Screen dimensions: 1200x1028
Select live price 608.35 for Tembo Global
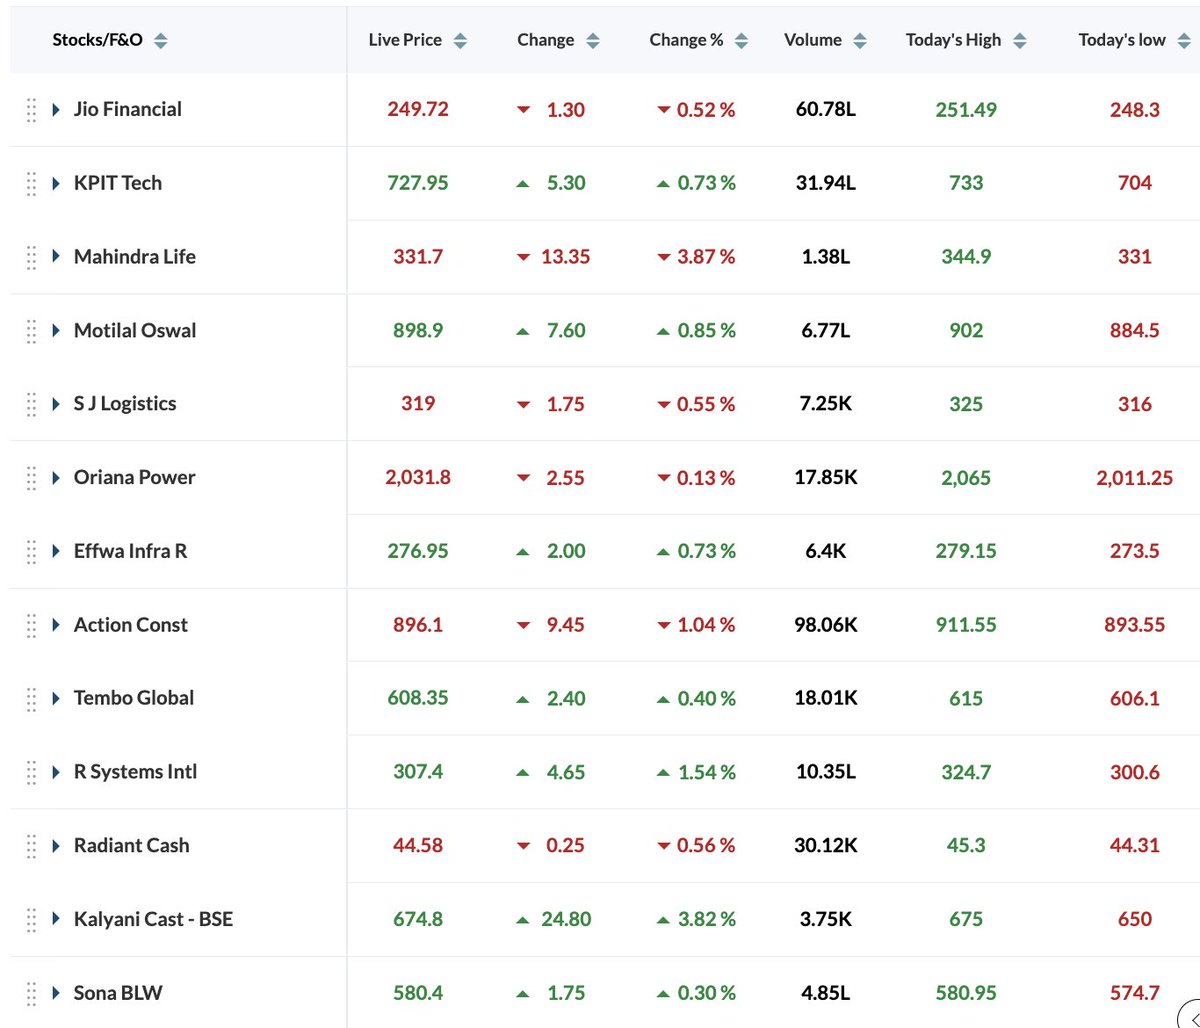(x=418, y=698)
